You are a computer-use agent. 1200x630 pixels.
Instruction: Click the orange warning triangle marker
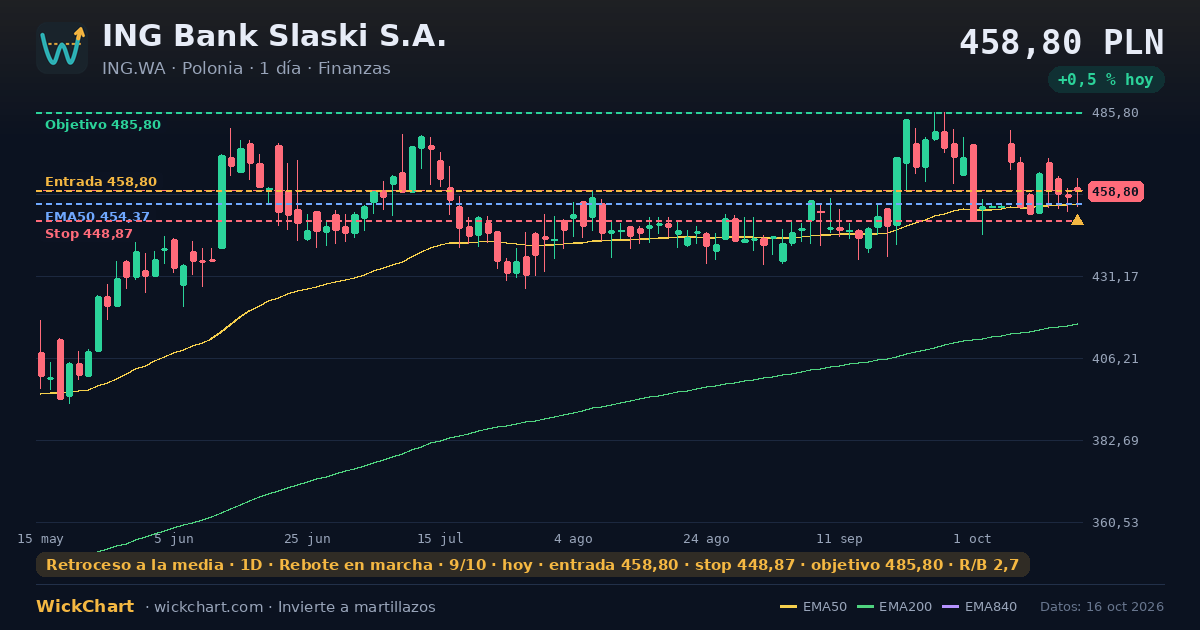point(1077,220)
